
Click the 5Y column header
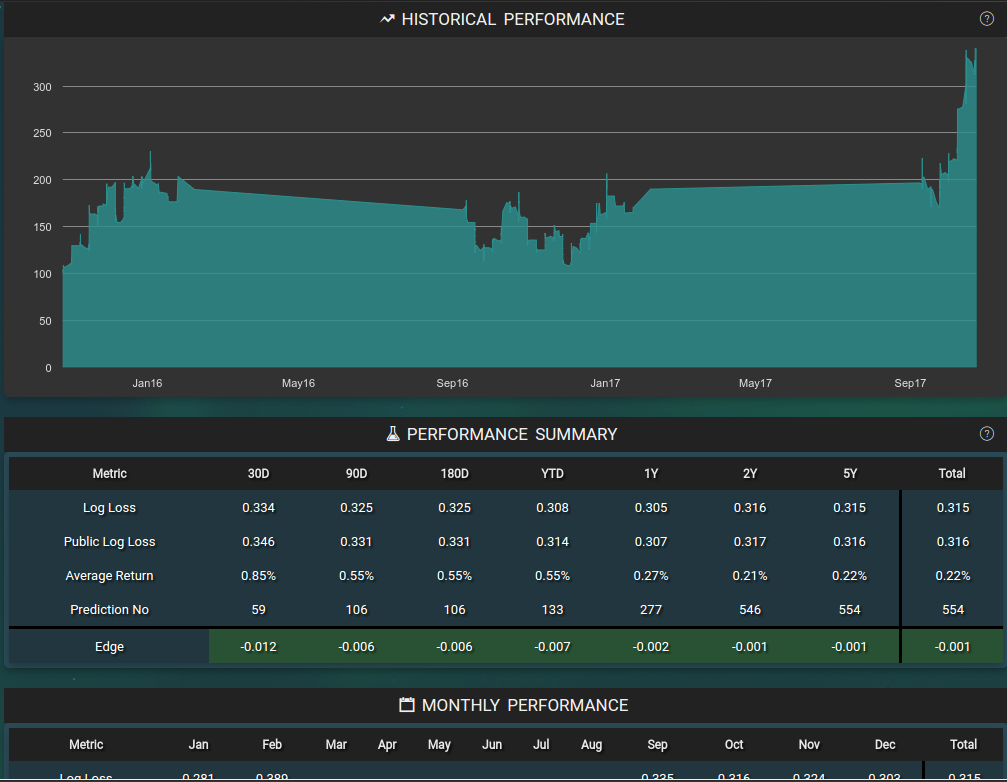click(849, 473)
